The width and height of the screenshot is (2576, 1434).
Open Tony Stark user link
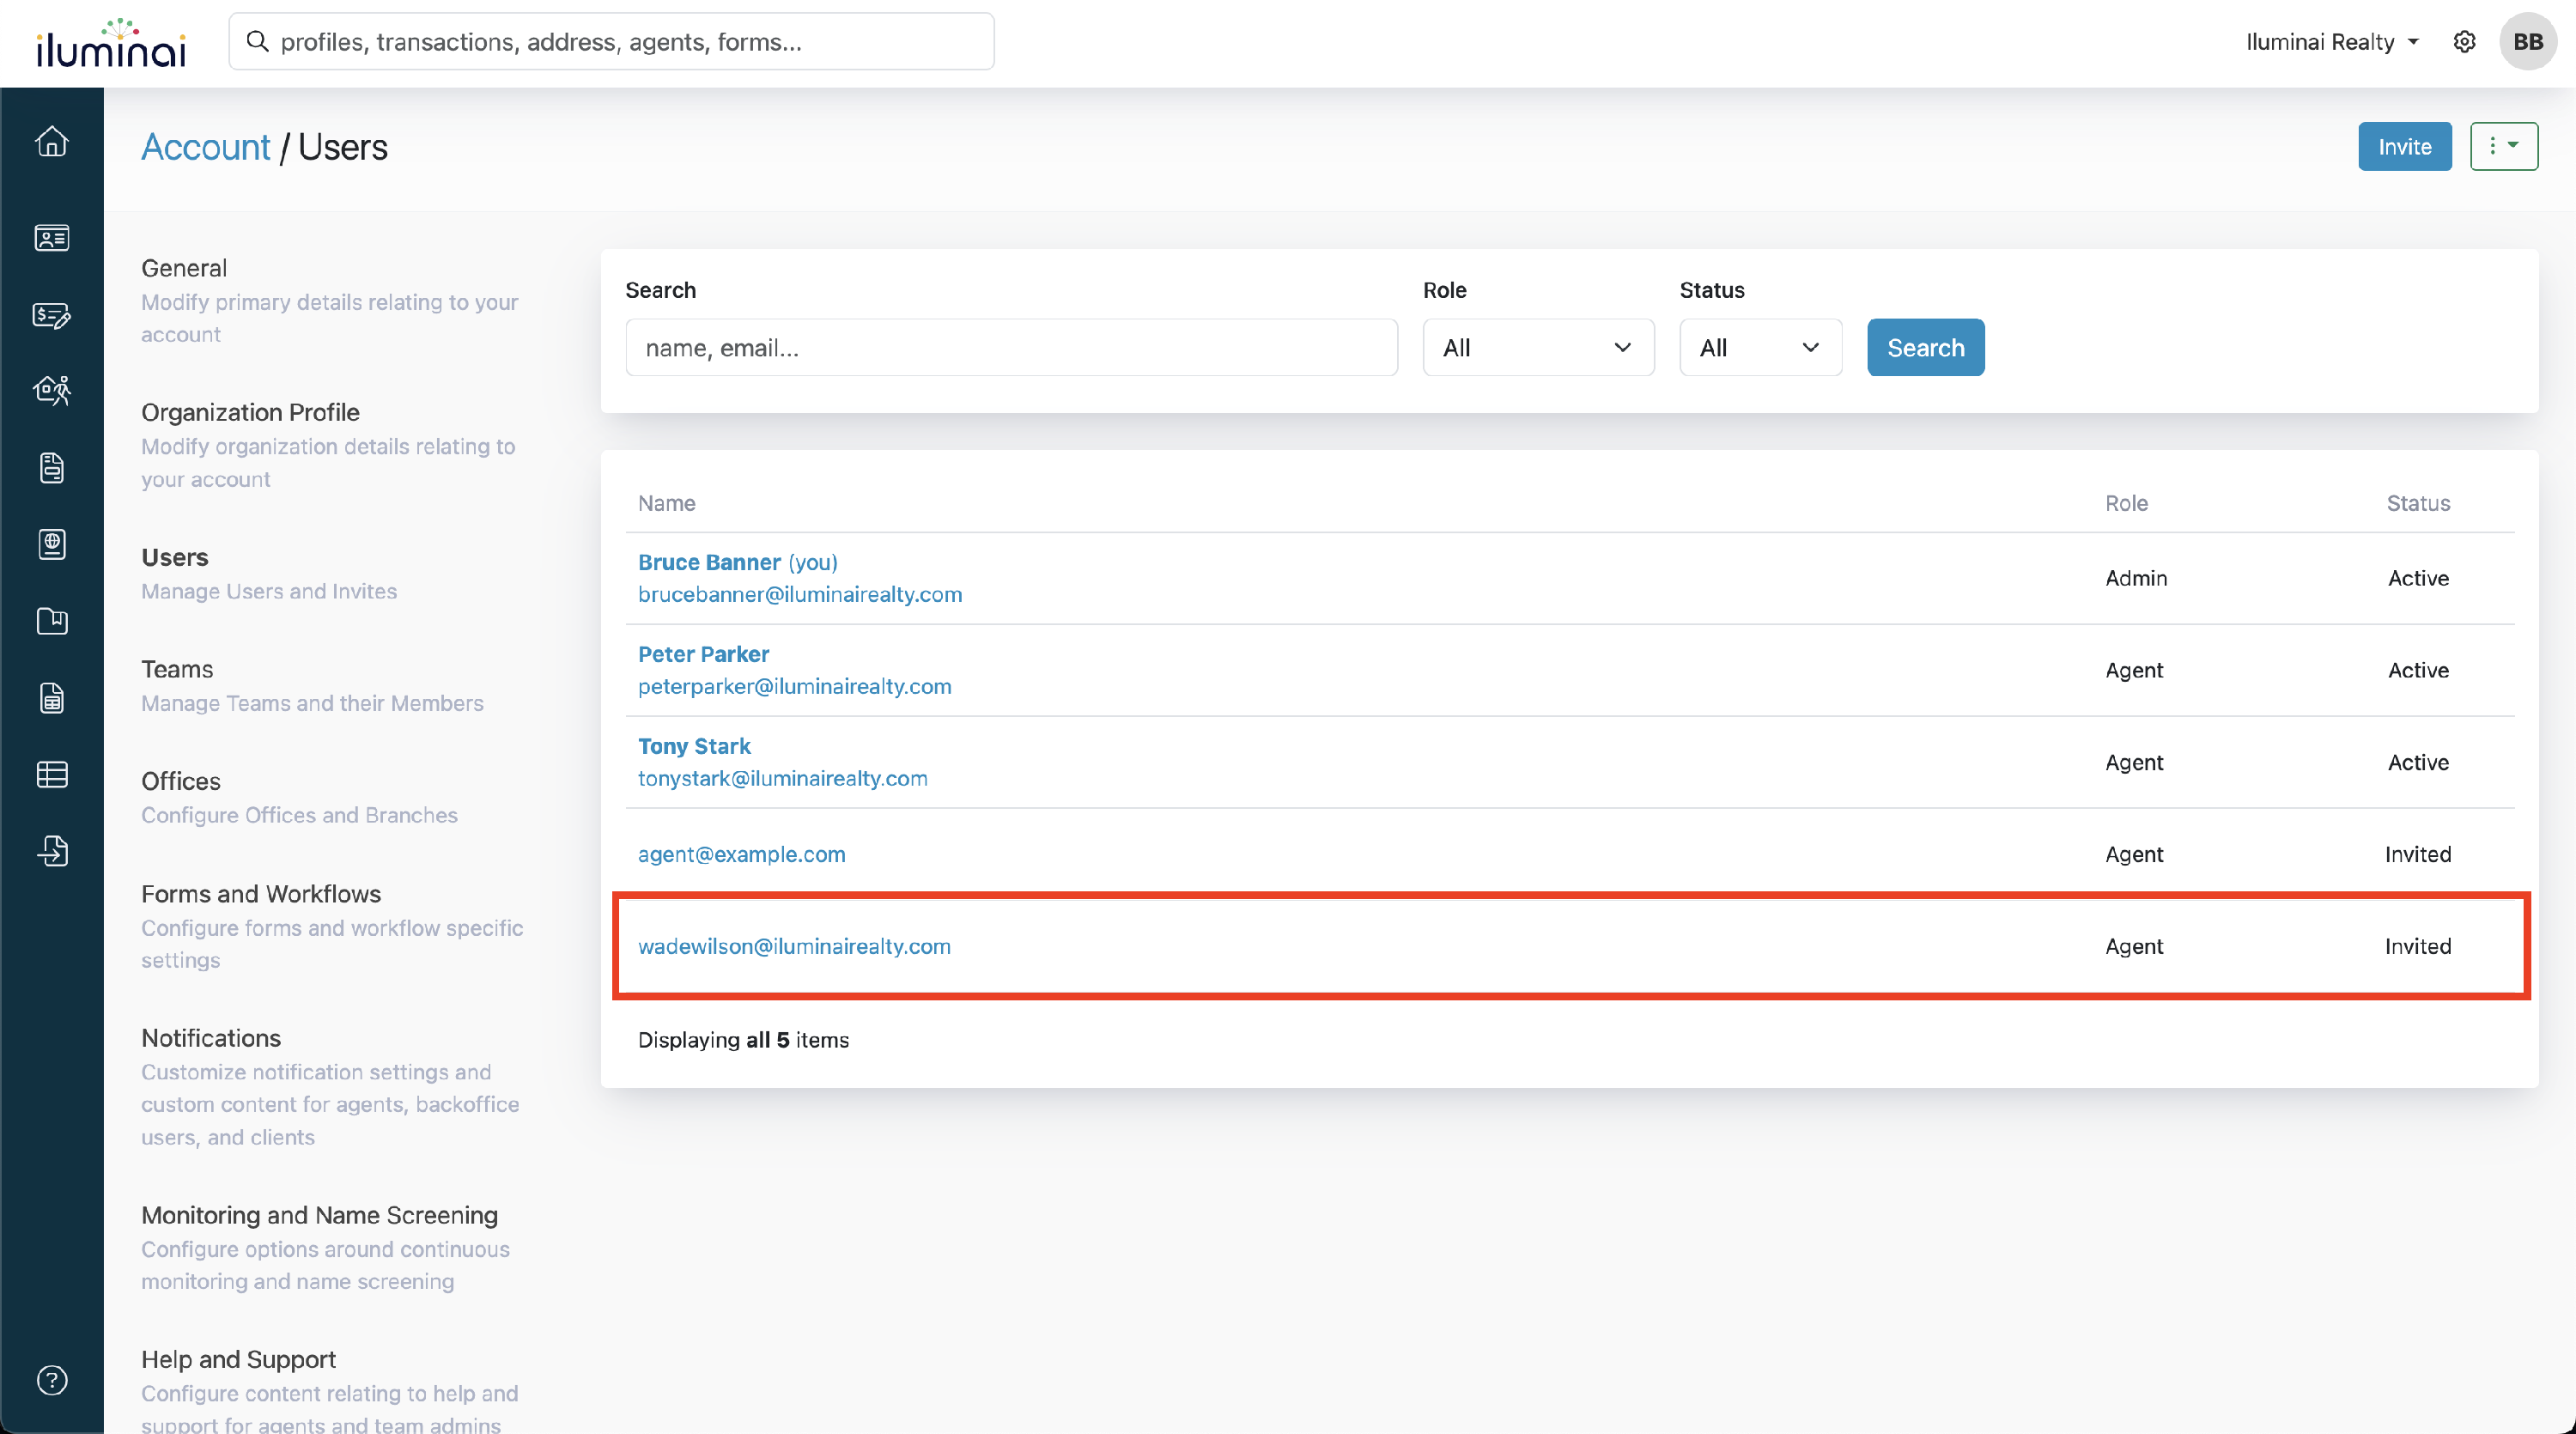click(694, 746)
